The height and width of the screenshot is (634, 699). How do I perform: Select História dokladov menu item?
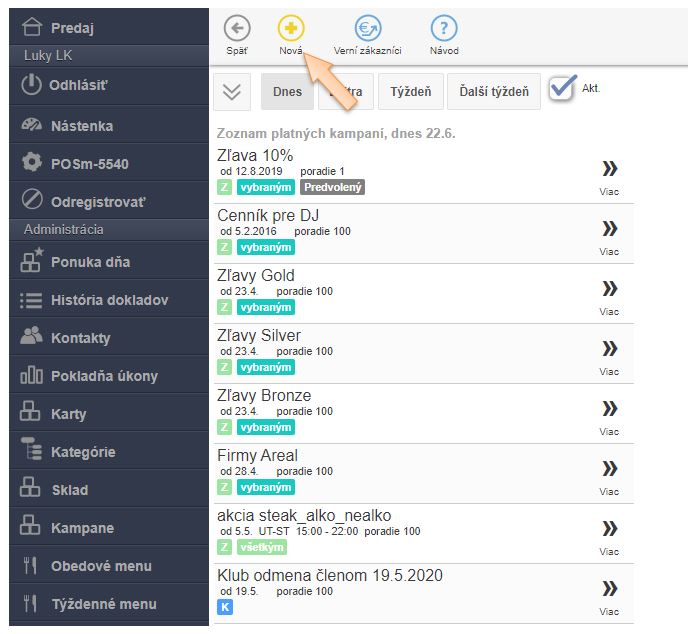tap(108, 300)
